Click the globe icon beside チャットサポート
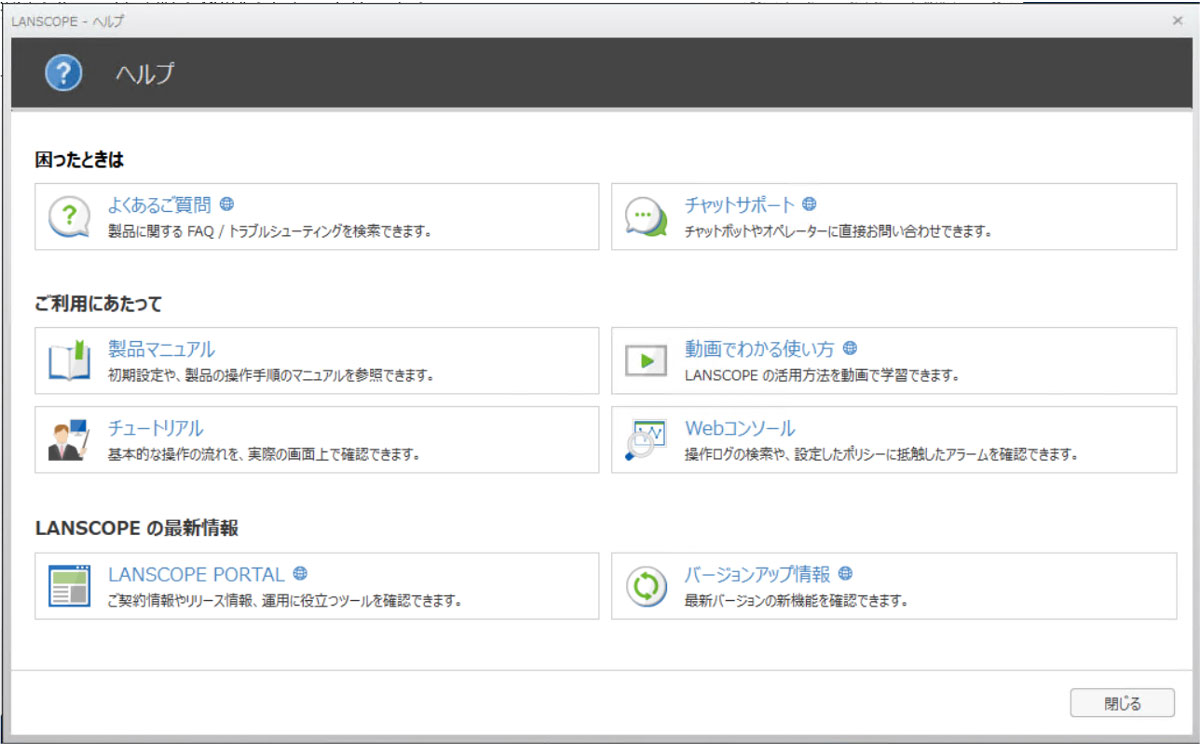This screenshot has width=1200, height=744. [x=810, y=204]
